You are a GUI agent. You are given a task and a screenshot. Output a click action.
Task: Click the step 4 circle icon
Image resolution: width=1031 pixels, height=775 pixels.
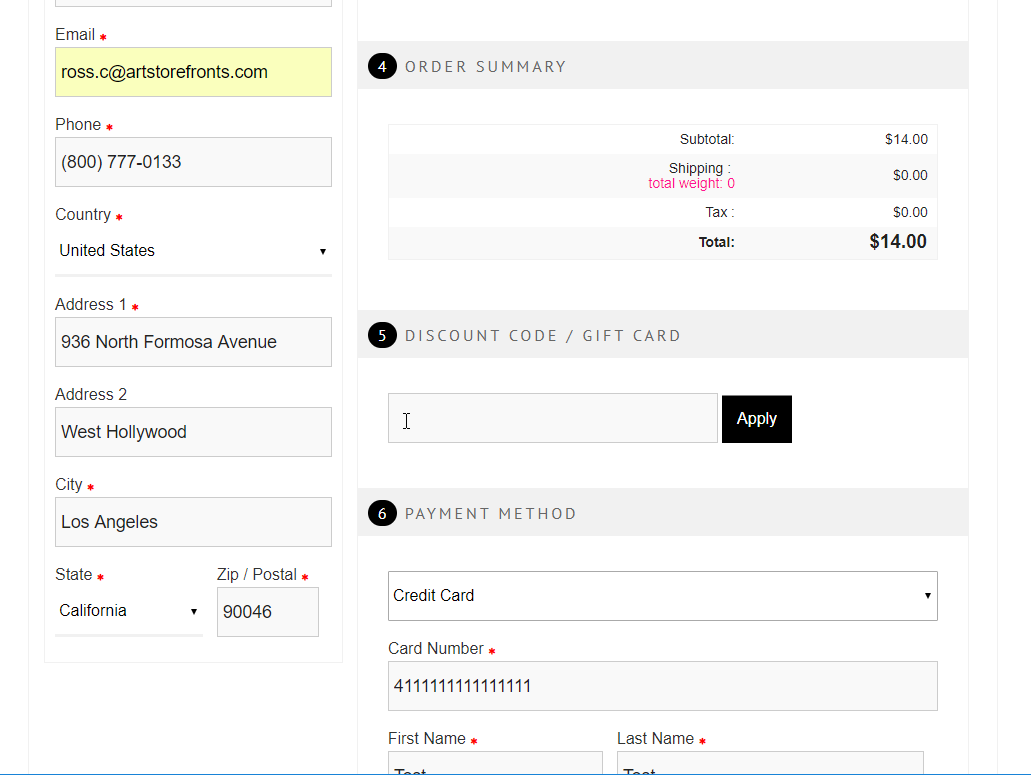coord(382,67)
